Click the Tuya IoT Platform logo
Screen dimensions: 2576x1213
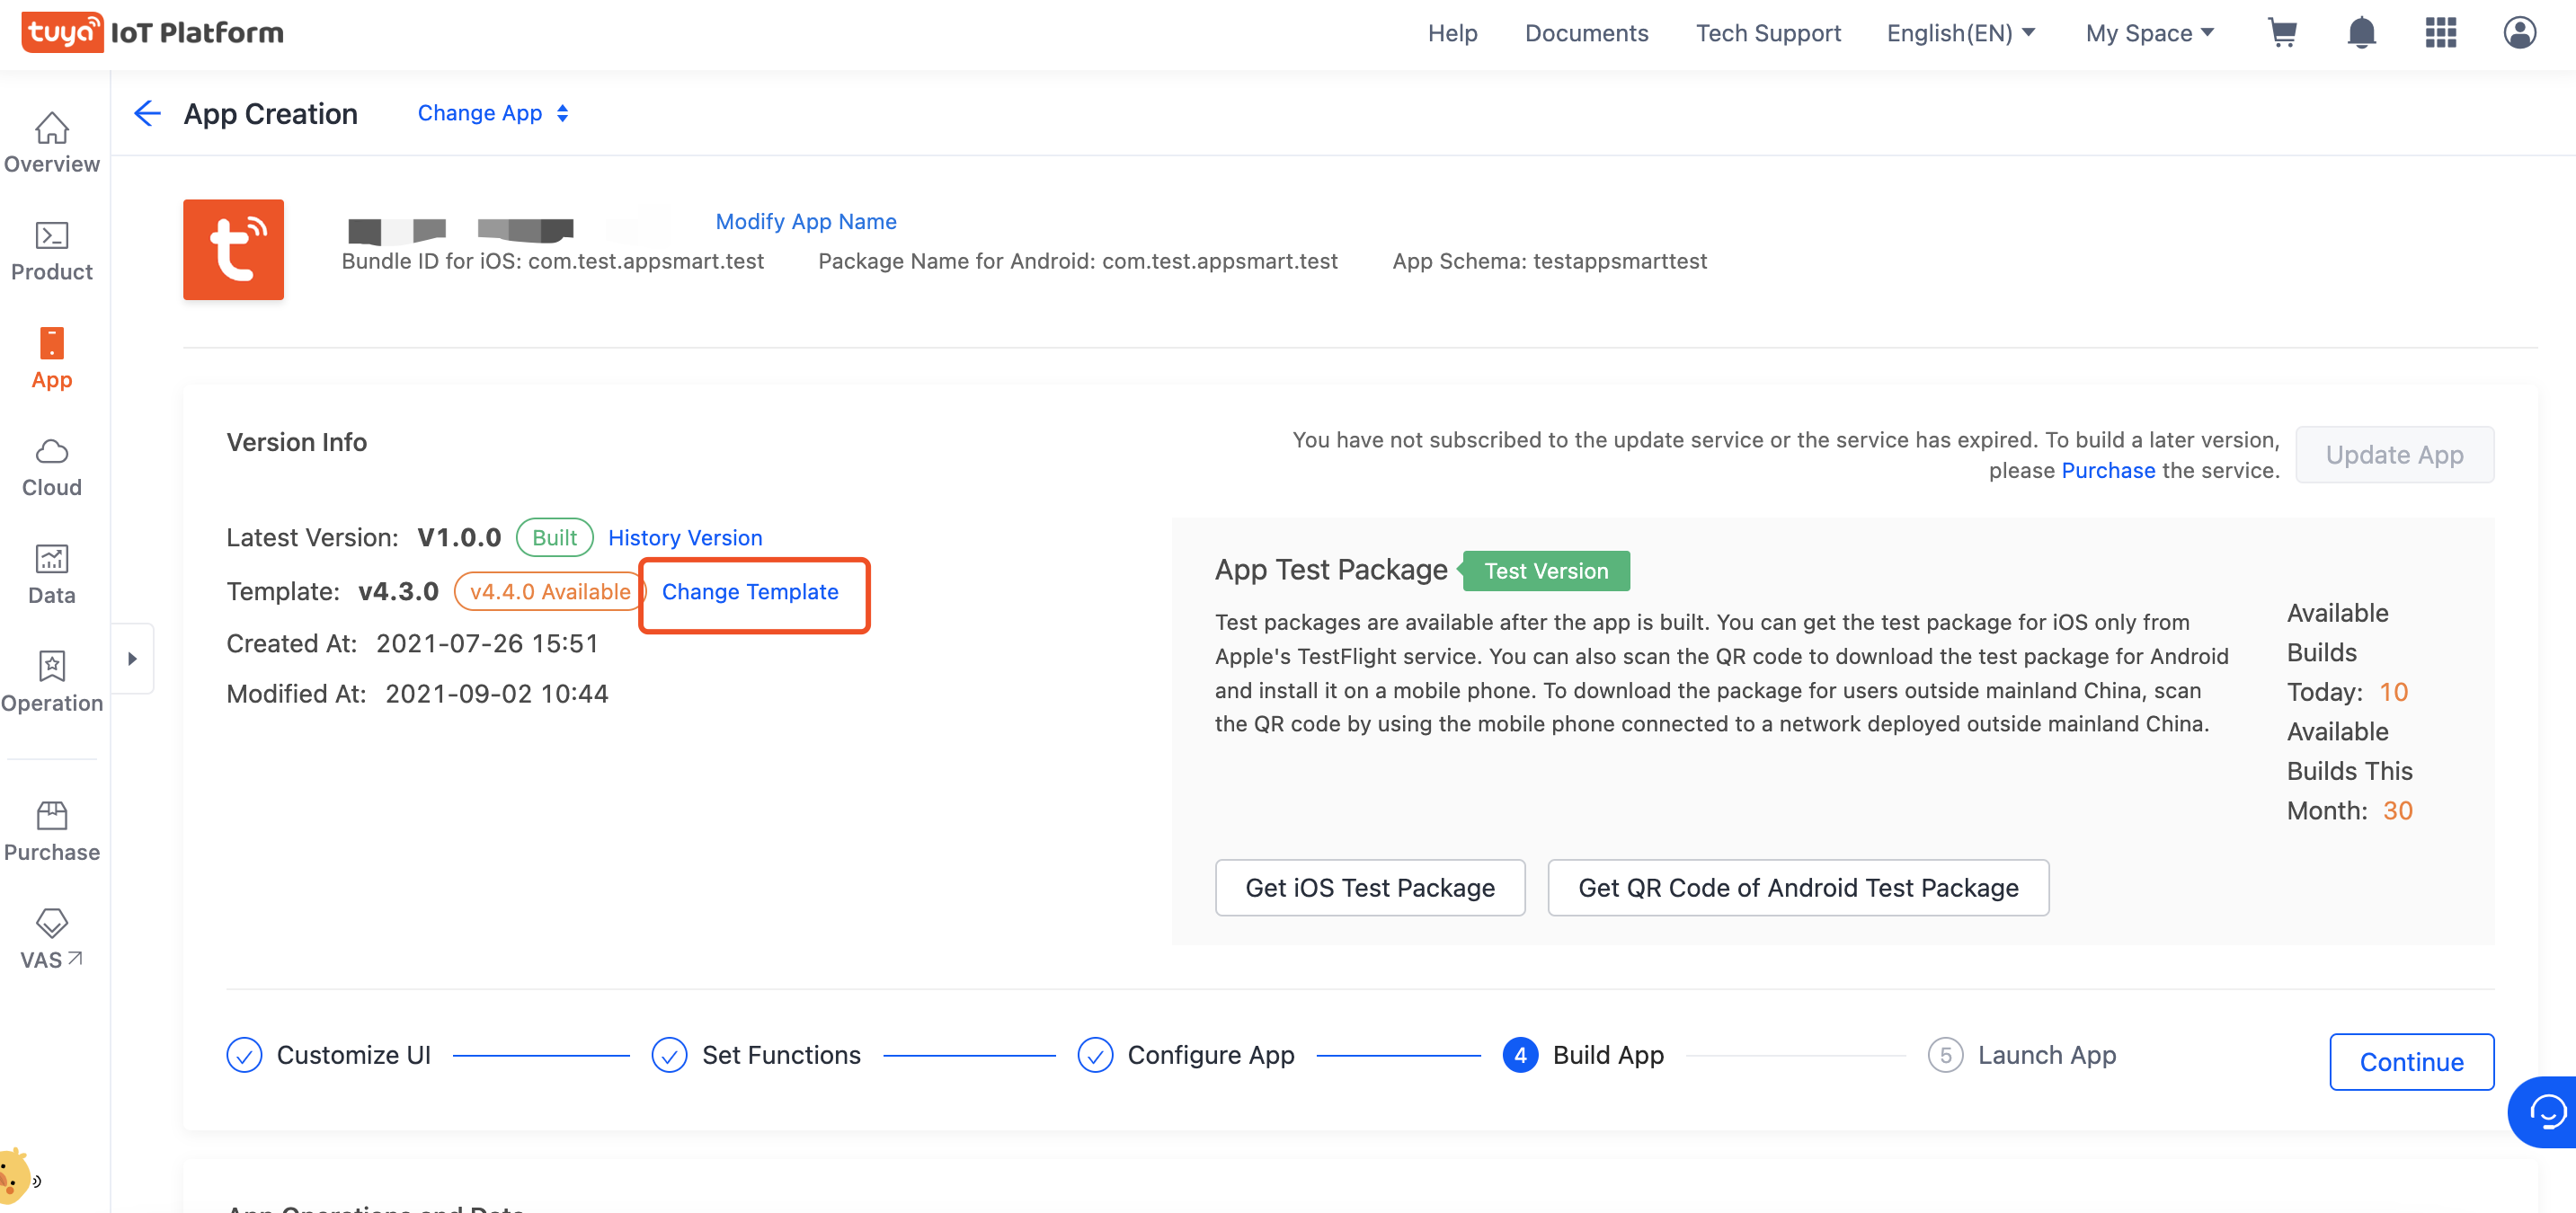pos(152,33)
